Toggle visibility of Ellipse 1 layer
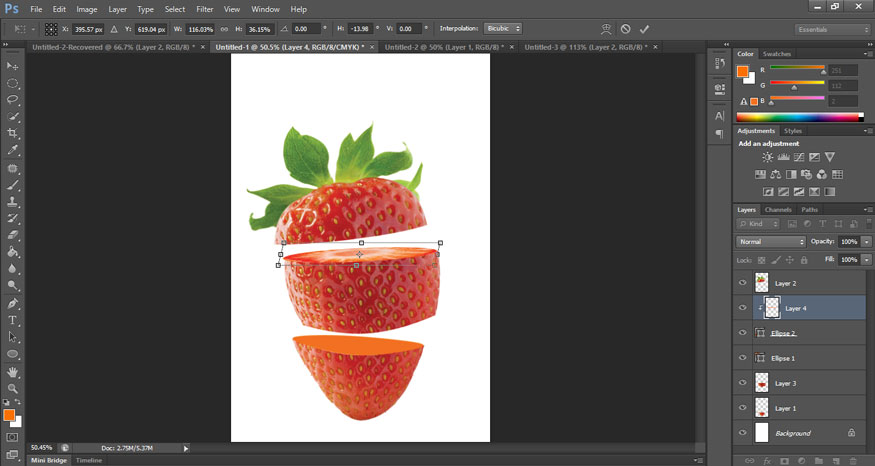 742,358
